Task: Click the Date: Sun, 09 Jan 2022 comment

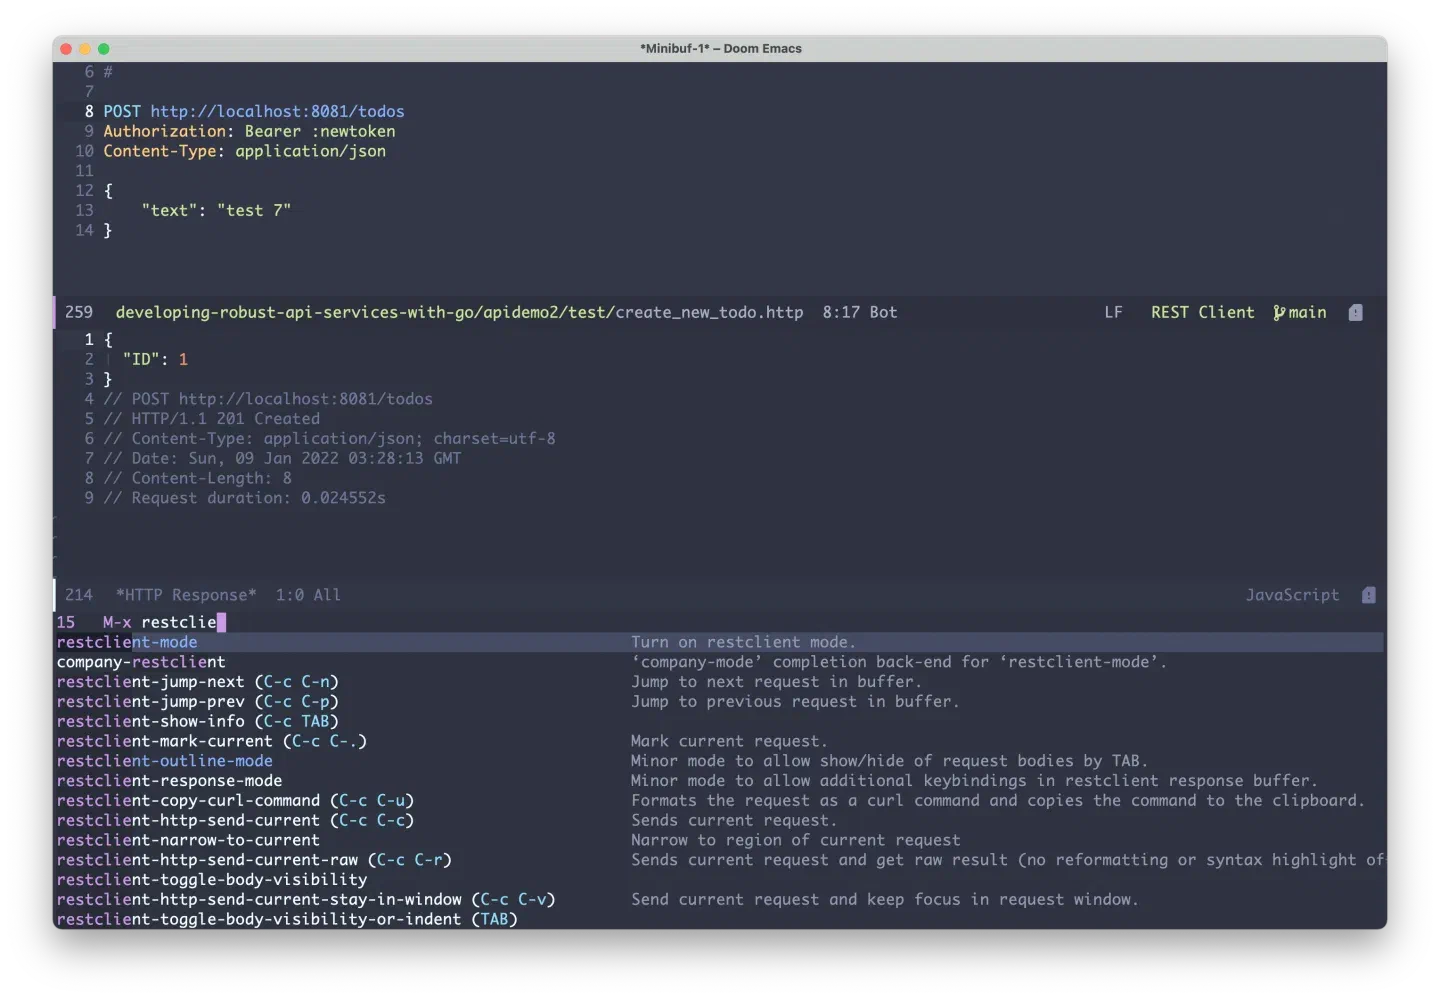Action: 283,458
